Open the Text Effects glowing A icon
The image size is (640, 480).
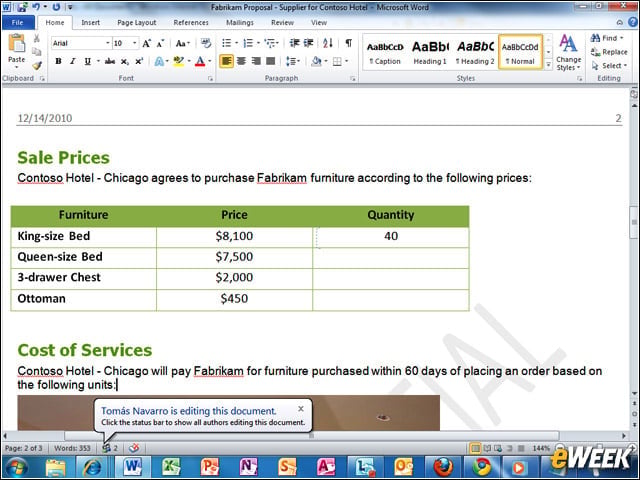click(159, 62)
